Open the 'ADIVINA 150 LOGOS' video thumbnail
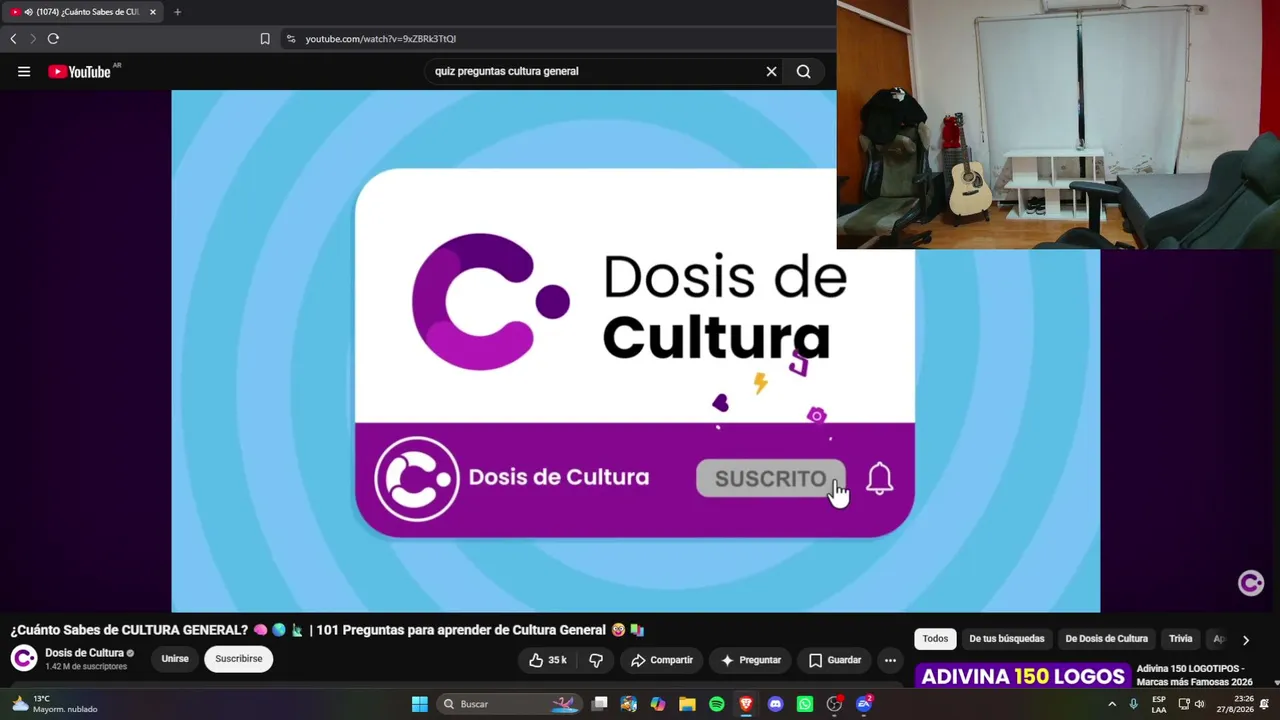 [1022, 676]
